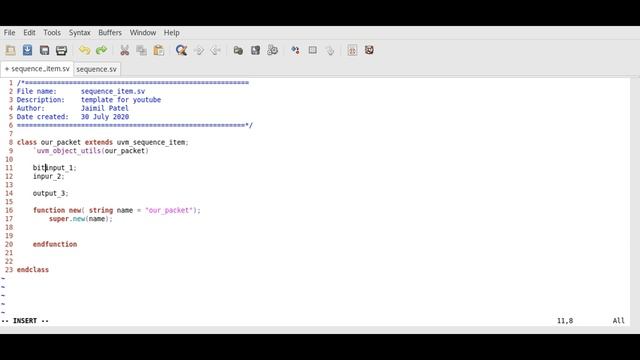Switch to the sequence.sv tab
The height and width of the screenshot is (360, 640).
point(96,69)
